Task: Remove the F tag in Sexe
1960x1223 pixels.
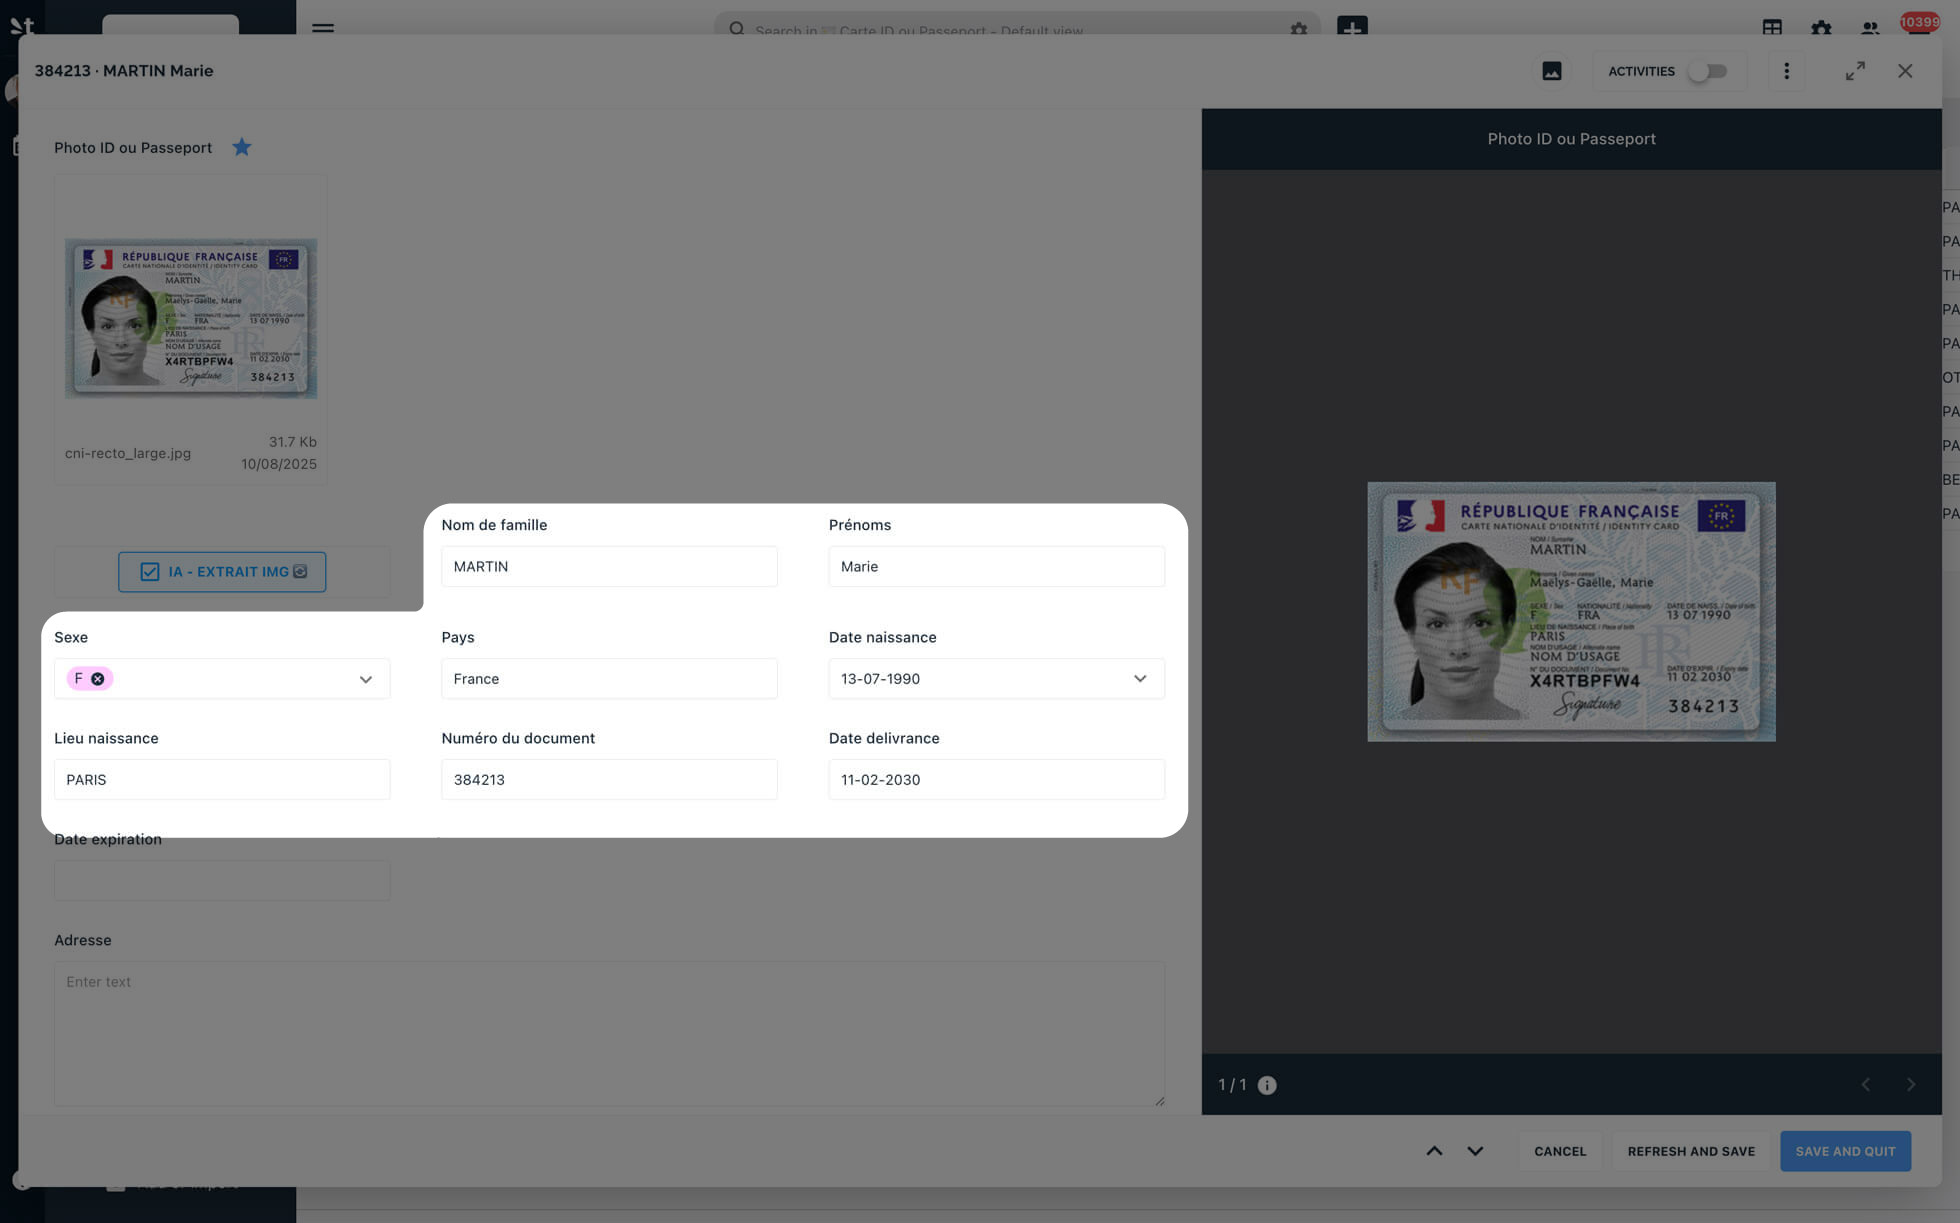Action: [x=98, y=679]
